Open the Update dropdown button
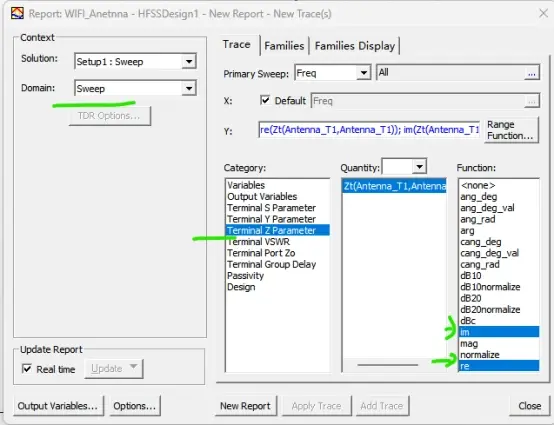 [114, 368]
